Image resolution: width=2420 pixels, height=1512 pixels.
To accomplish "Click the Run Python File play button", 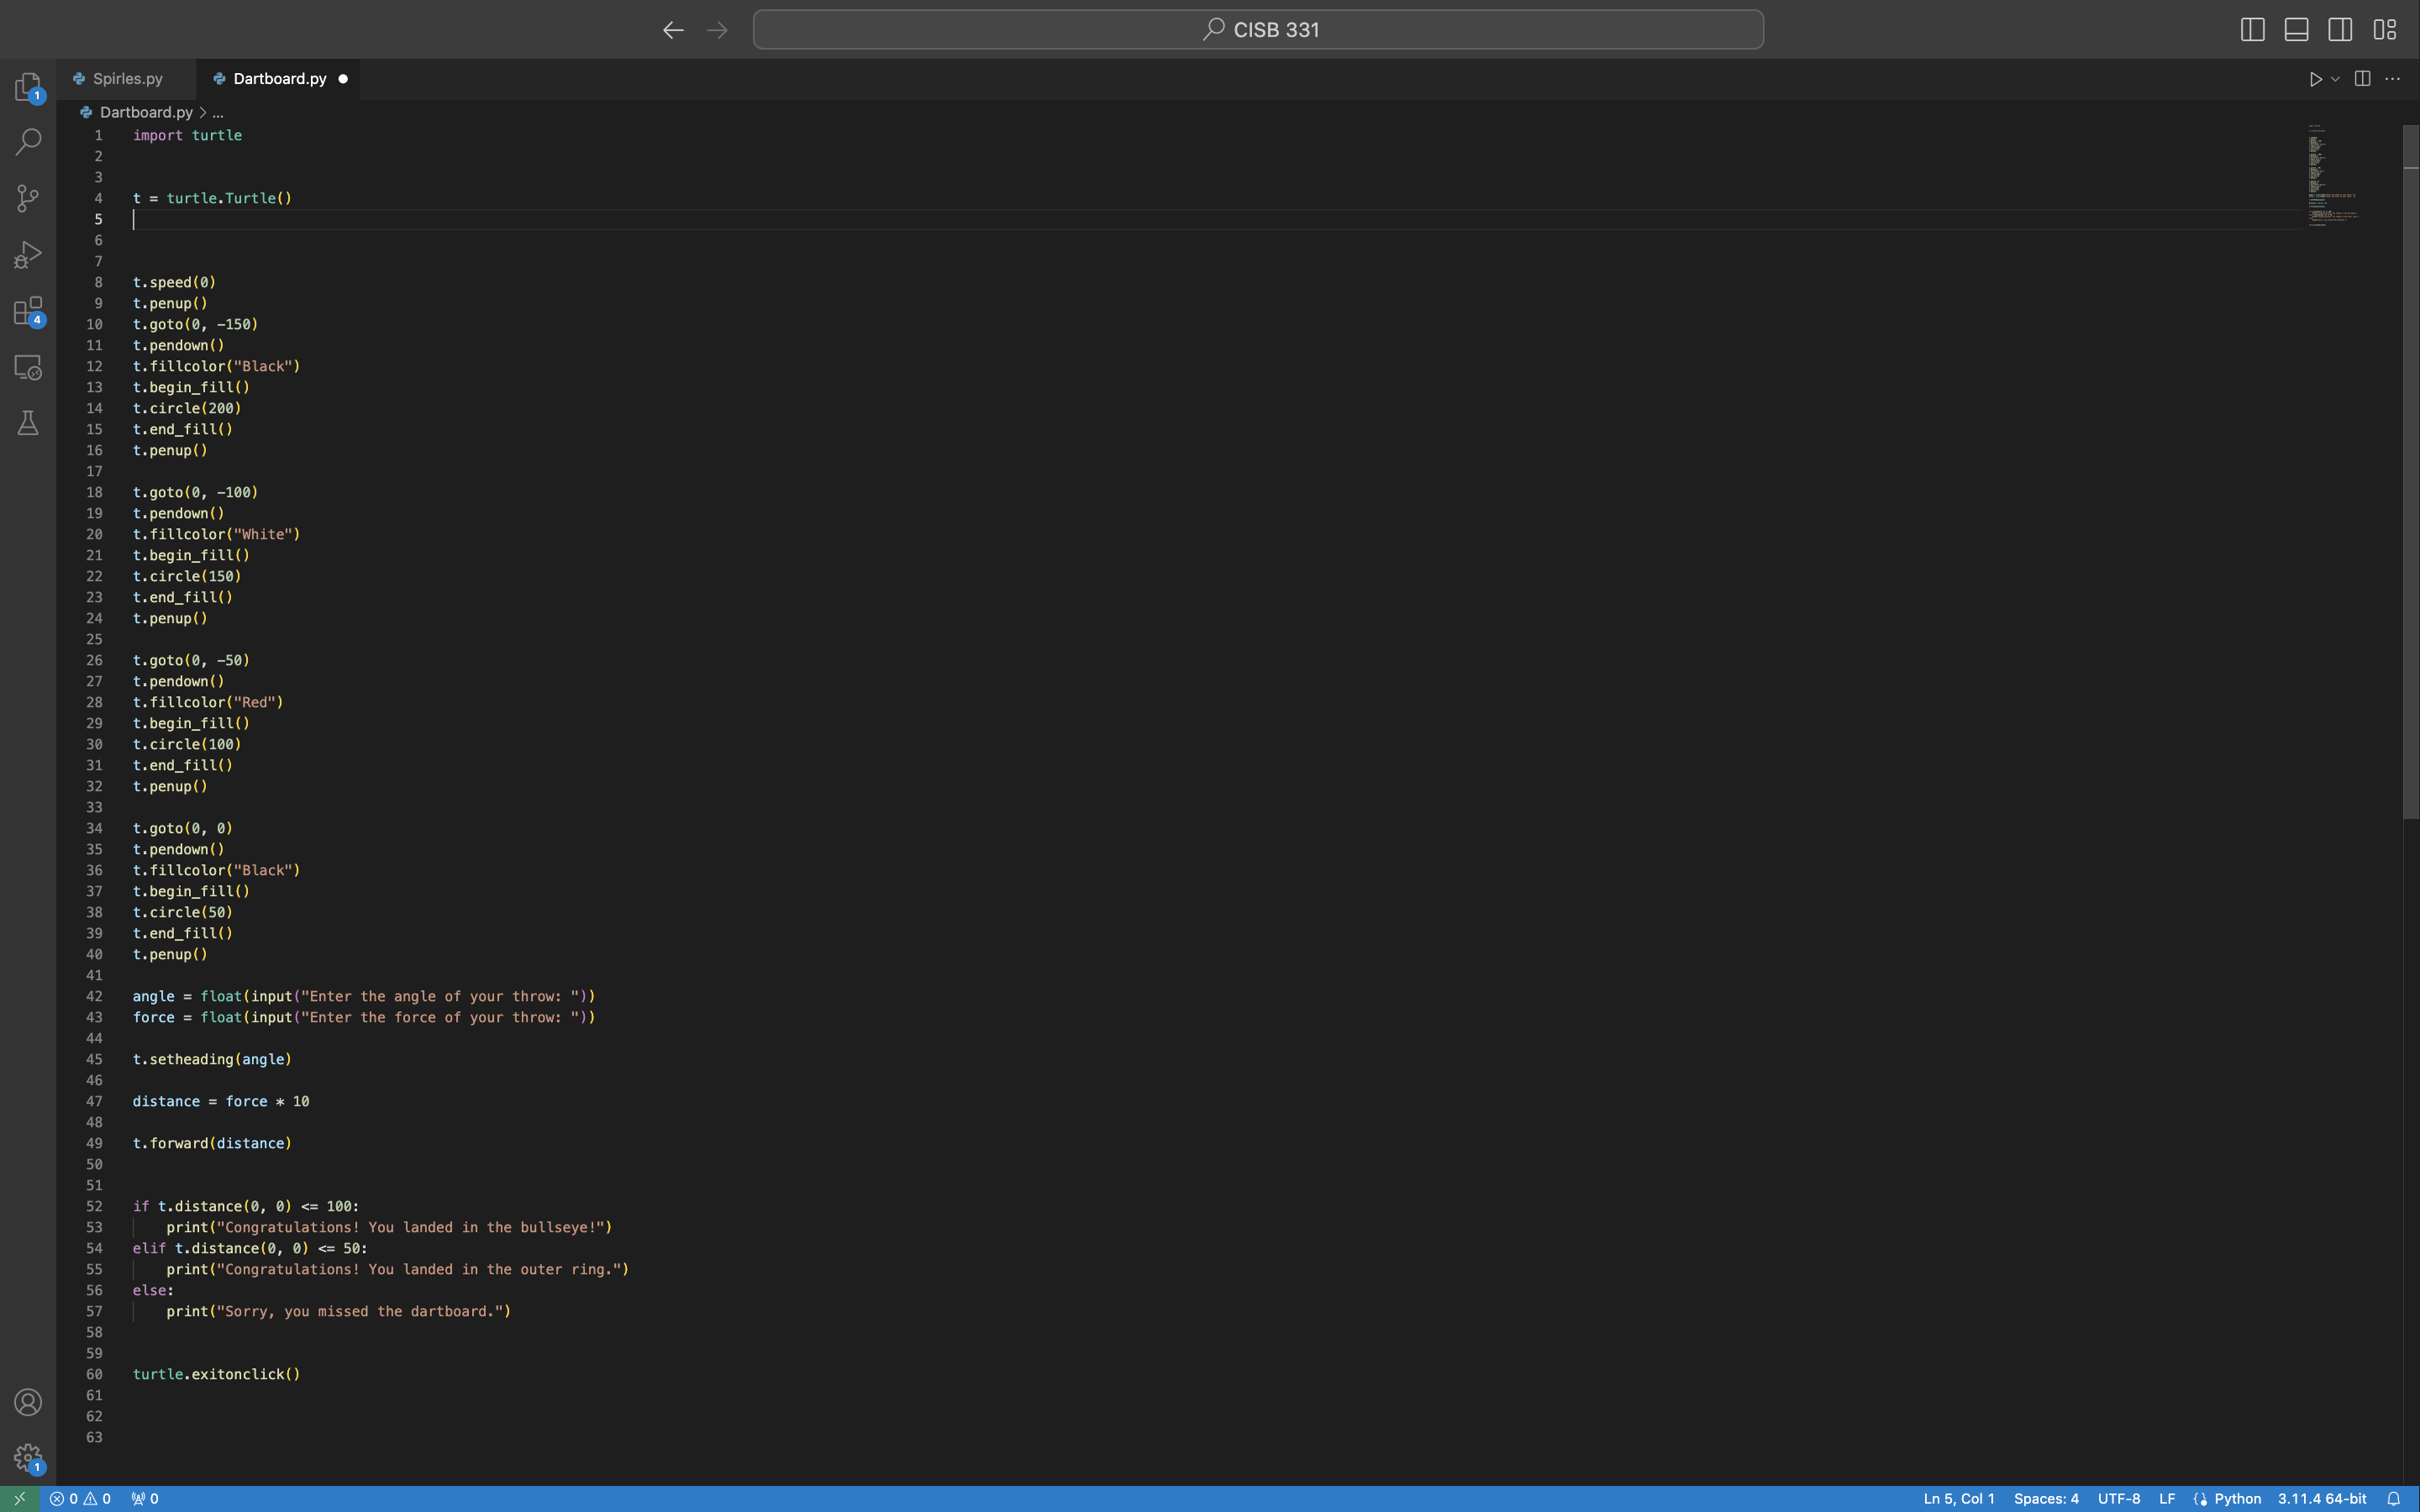I will pyautogui.click(x=2315, y=79).
